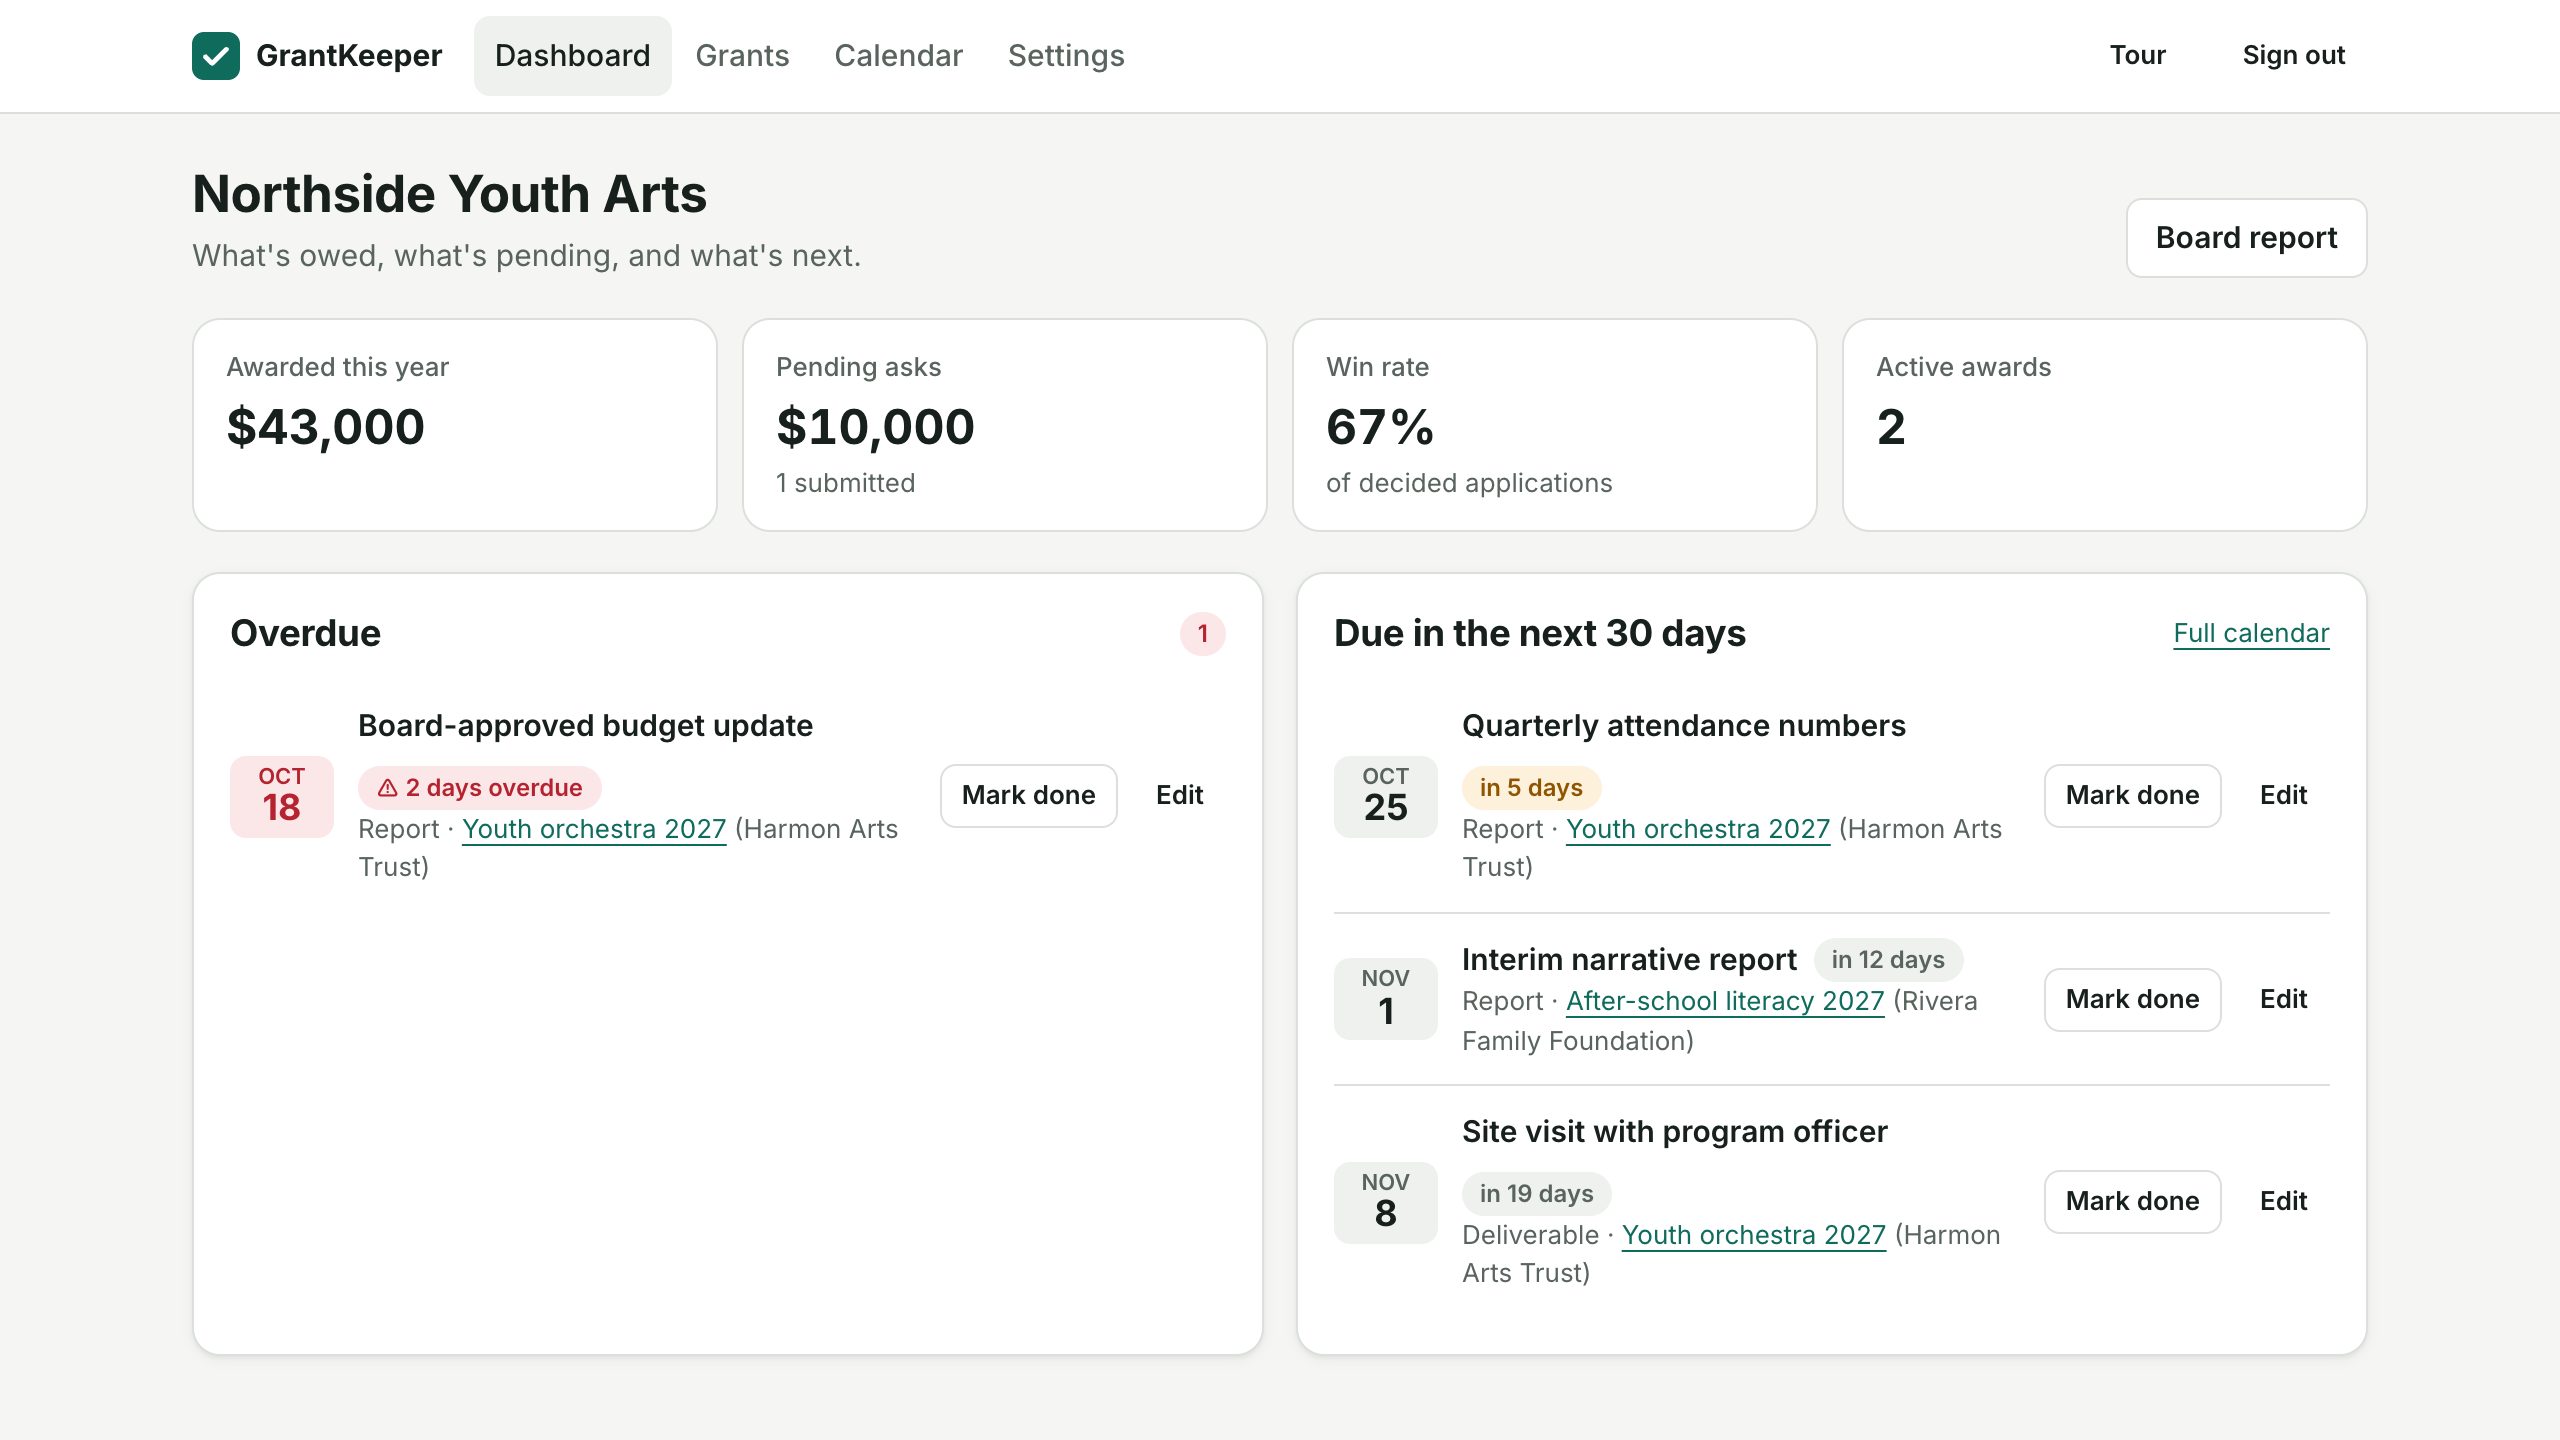Mark Interim narrative report as done

[x=2132, y=999]
